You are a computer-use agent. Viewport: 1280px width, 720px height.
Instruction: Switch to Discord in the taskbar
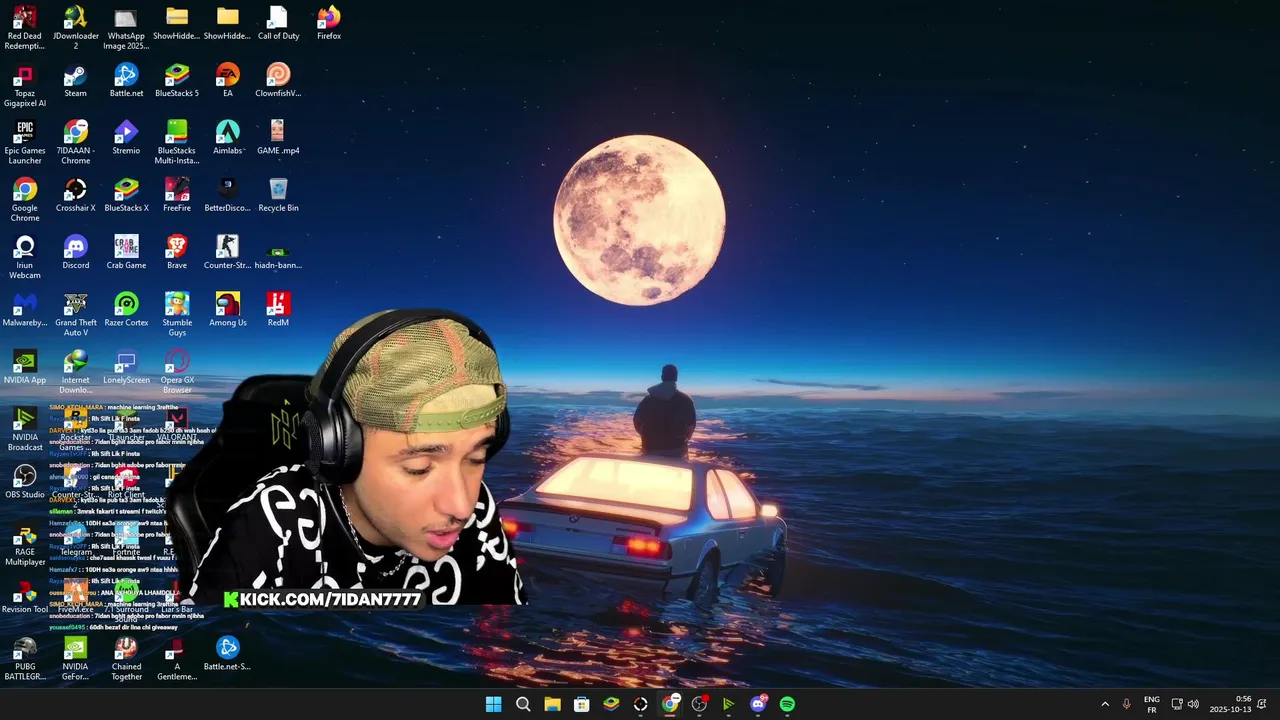758,704
